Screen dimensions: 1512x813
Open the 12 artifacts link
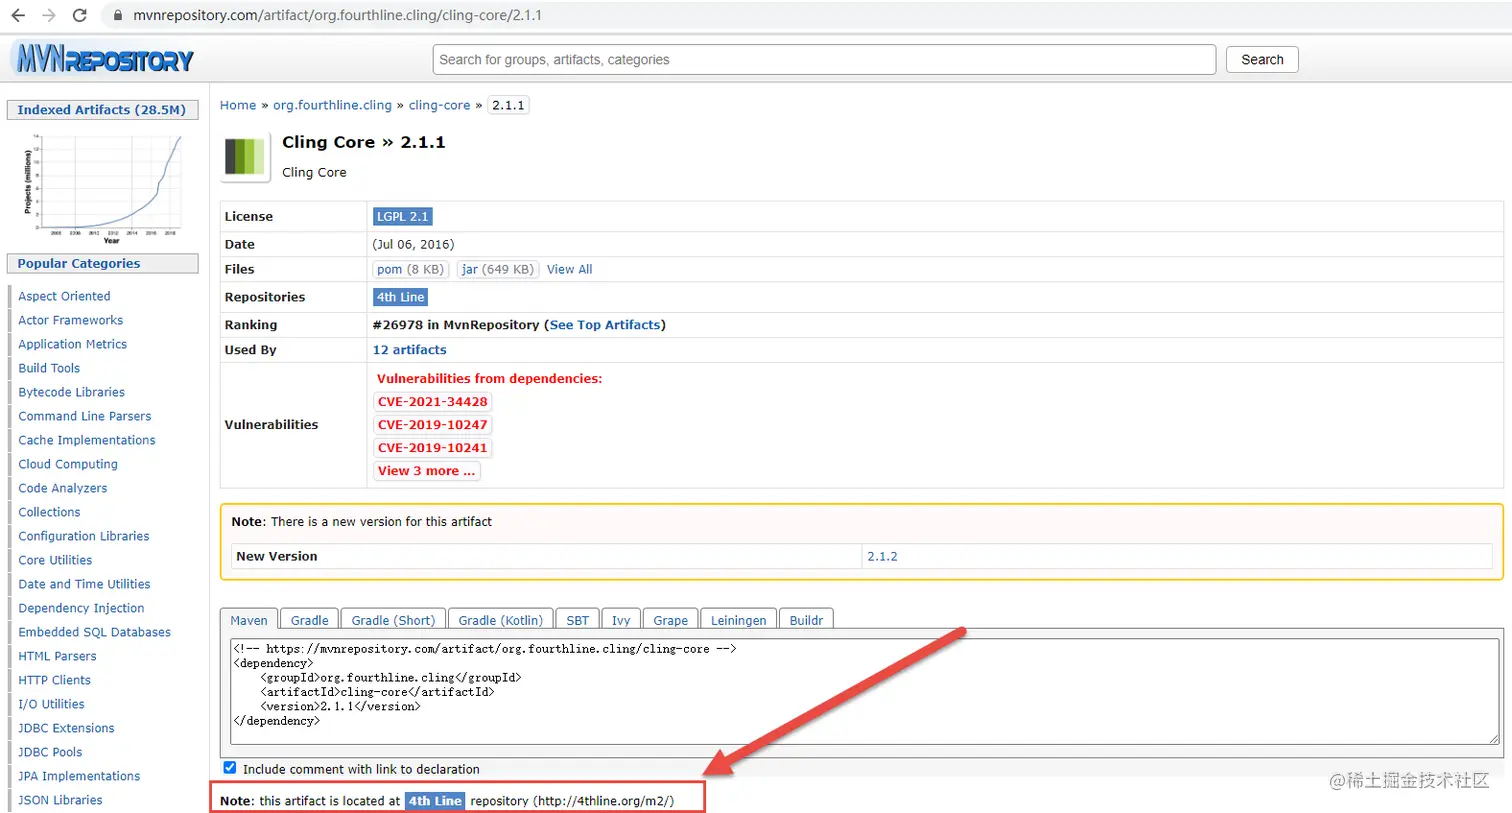(x=409, y=350)
